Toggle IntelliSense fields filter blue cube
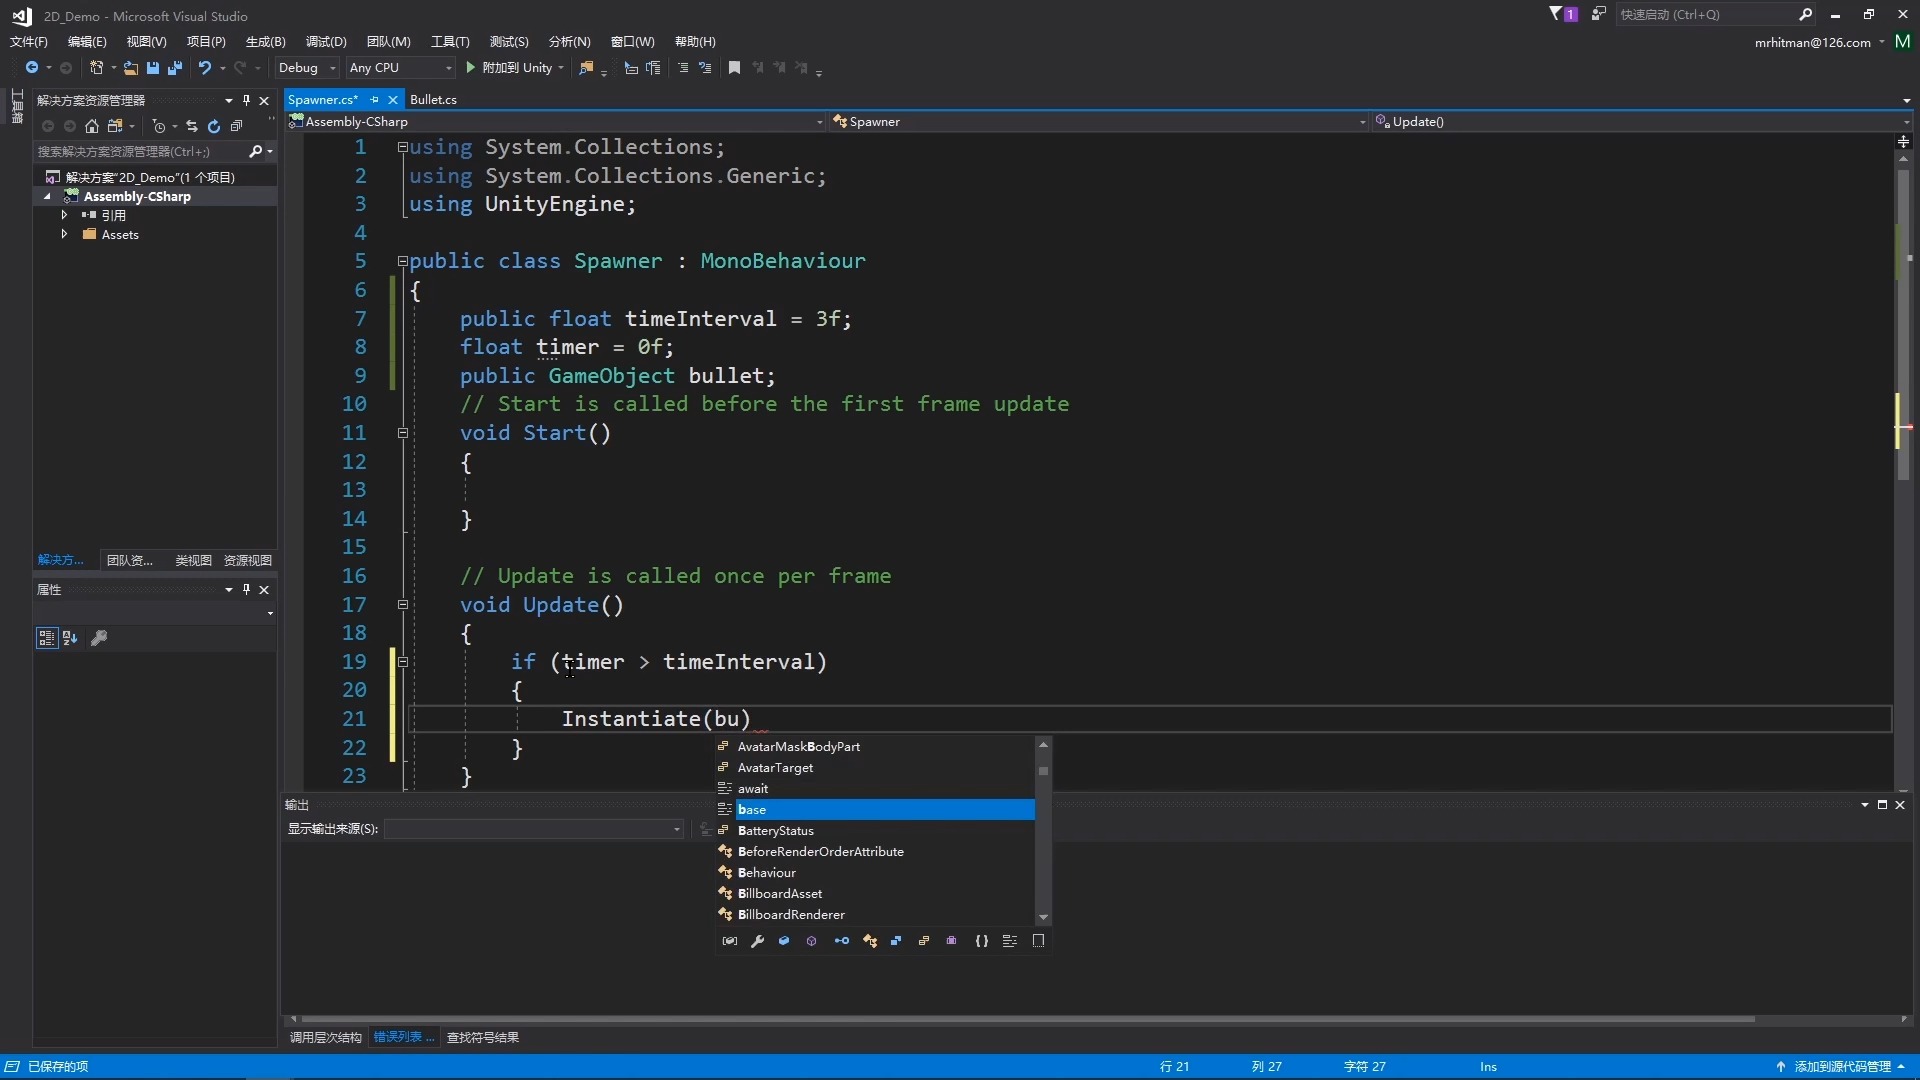This screenshot has width=1920, height=1080. pyautogui.click(x=784, y=941)
